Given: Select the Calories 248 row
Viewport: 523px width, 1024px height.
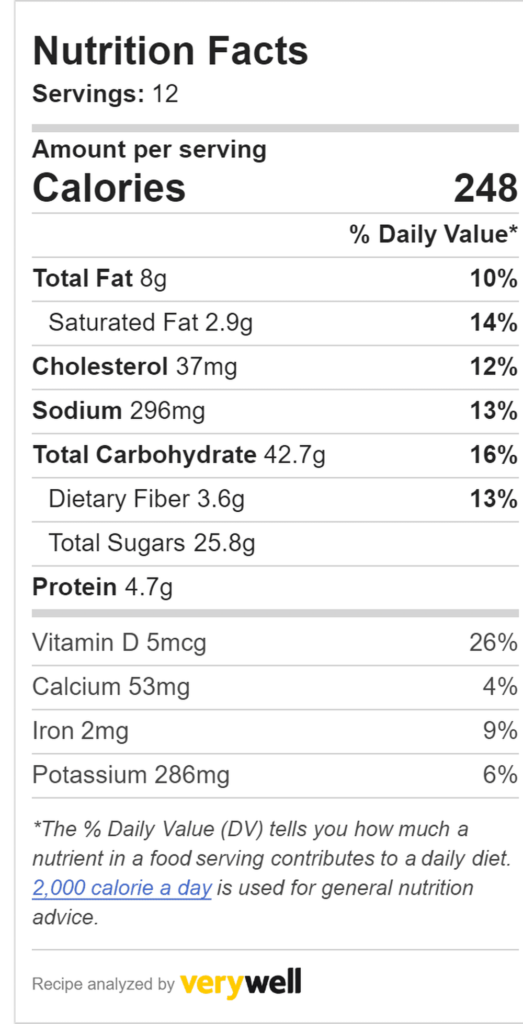Looking at the screenshot, I should pos(275,187).
